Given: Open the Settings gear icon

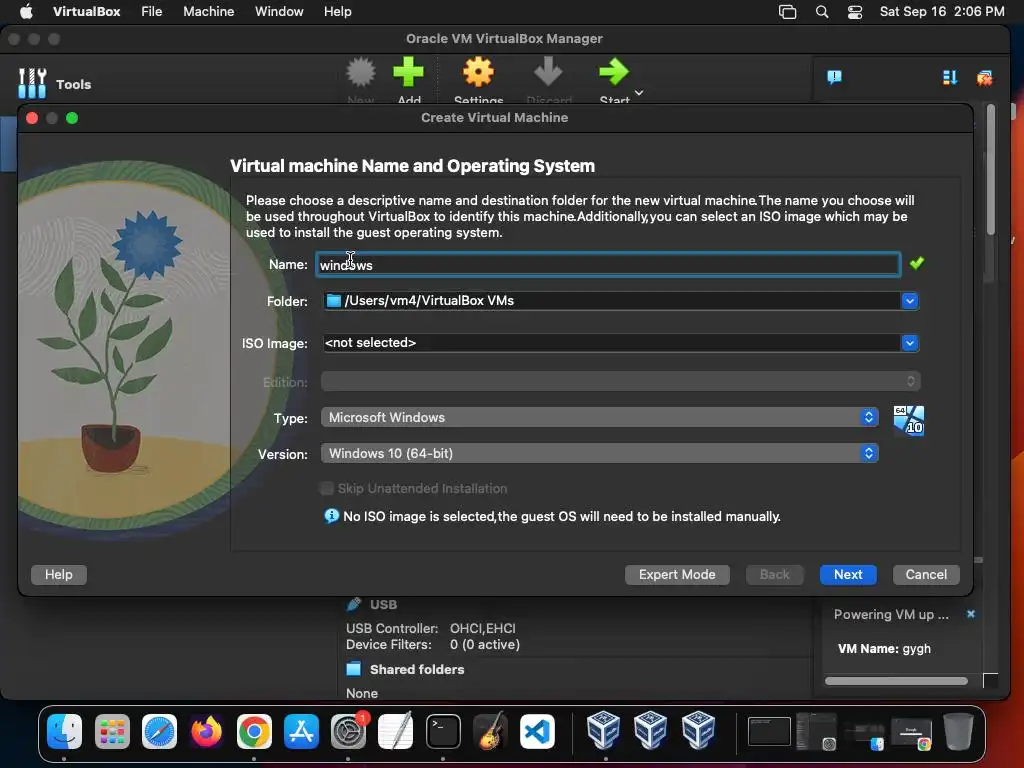Looking at the screenshot, I should click(x=478, y=72).
